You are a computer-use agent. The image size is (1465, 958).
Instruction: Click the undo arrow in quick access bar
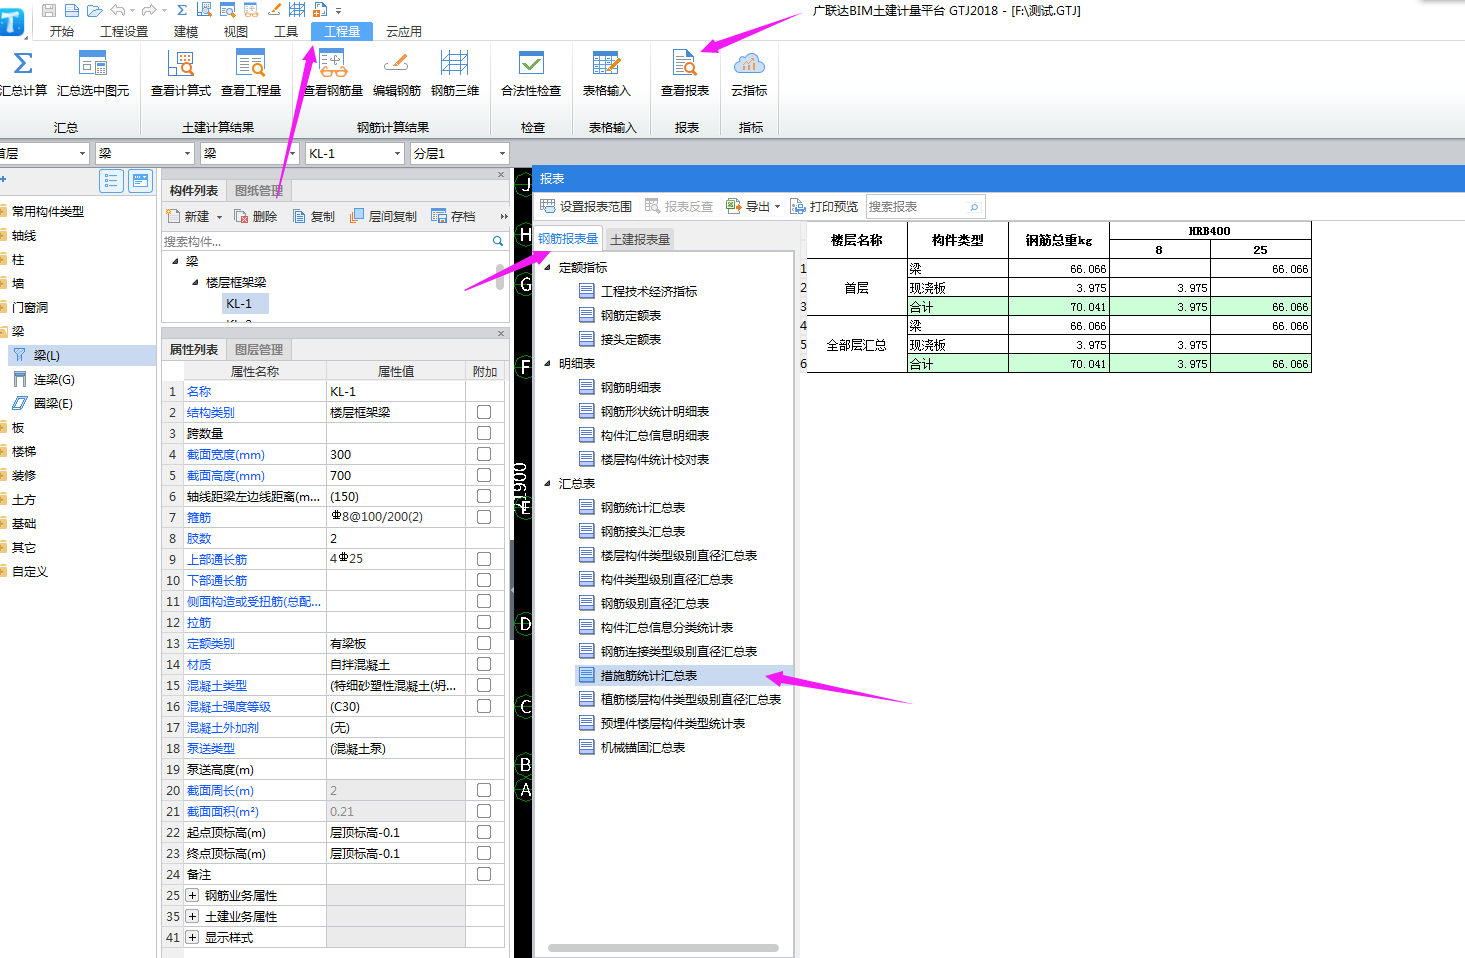118,10
